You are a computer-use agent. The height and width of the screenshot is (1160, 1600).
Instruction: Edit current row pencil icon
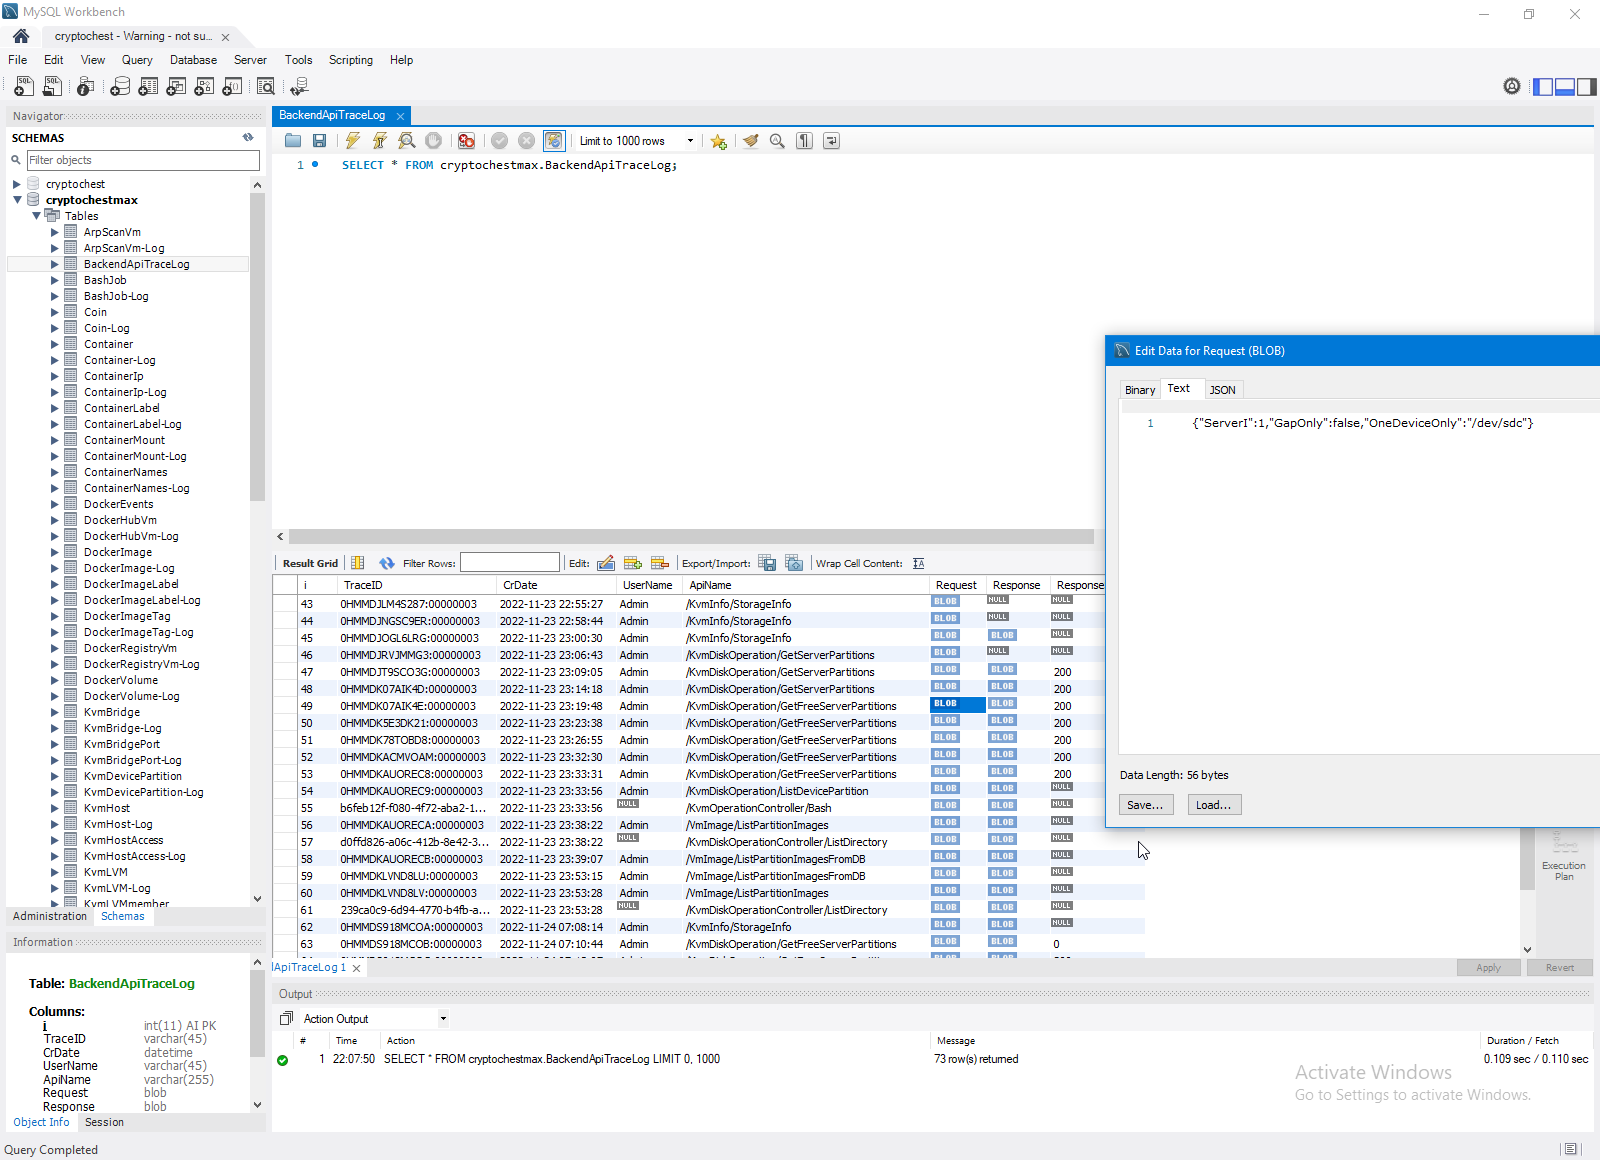coord(606,563)
